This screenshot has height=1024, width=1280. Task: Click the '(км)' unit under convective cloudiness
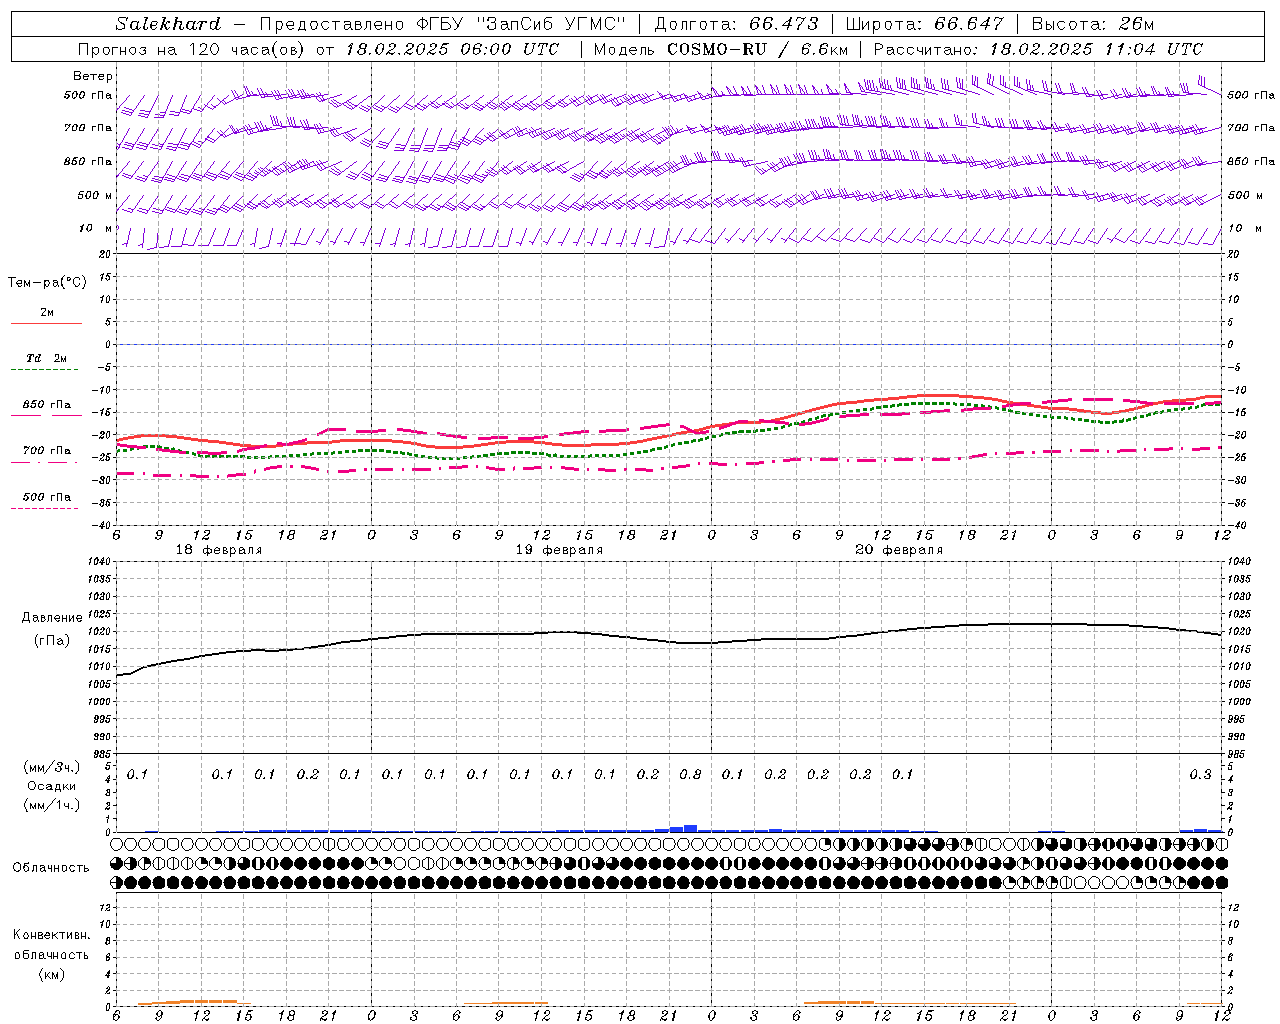52,974
